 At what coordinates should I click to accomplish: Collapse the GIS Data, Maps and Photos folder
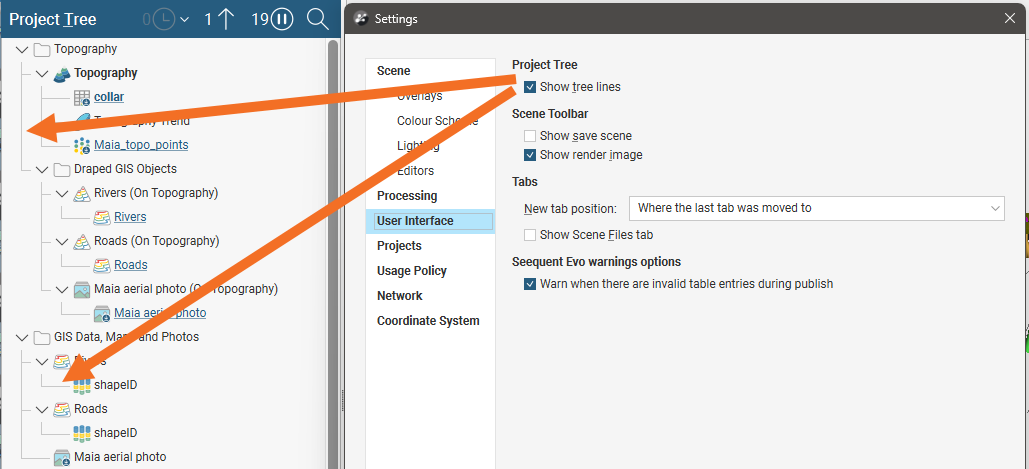[22, 337]
